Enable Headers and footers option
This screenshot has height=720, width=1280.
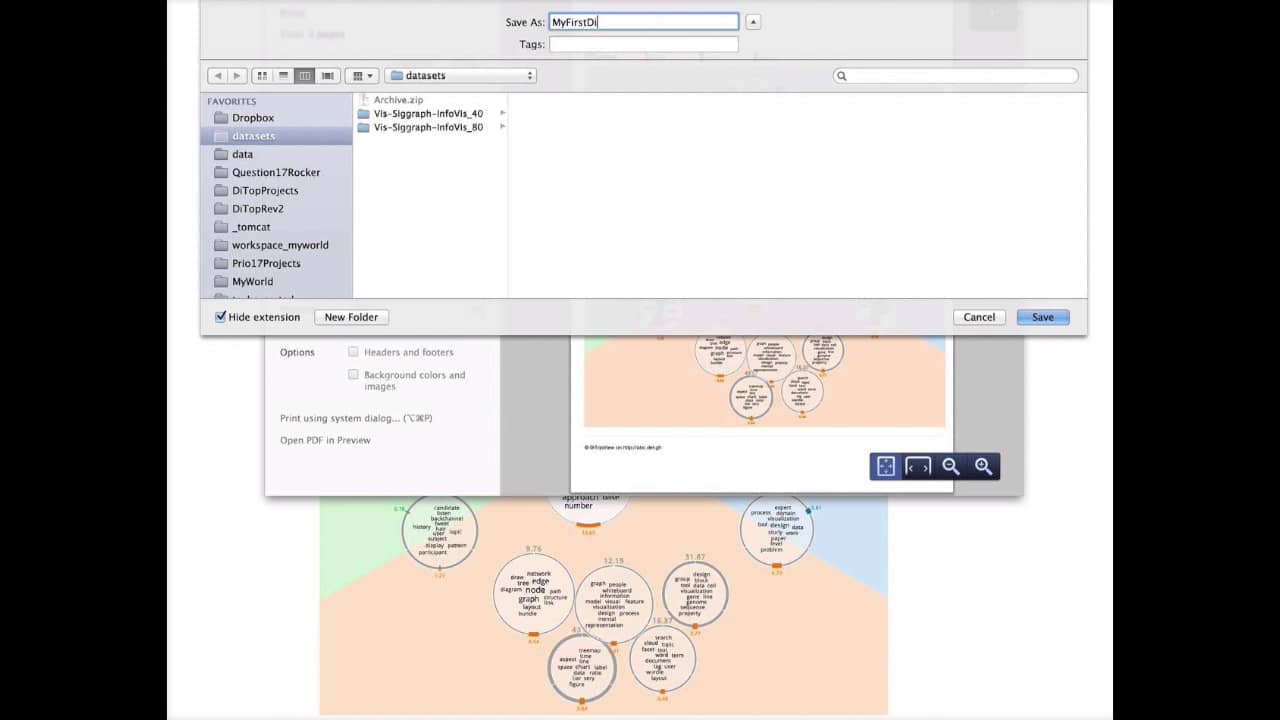point(353,352)
